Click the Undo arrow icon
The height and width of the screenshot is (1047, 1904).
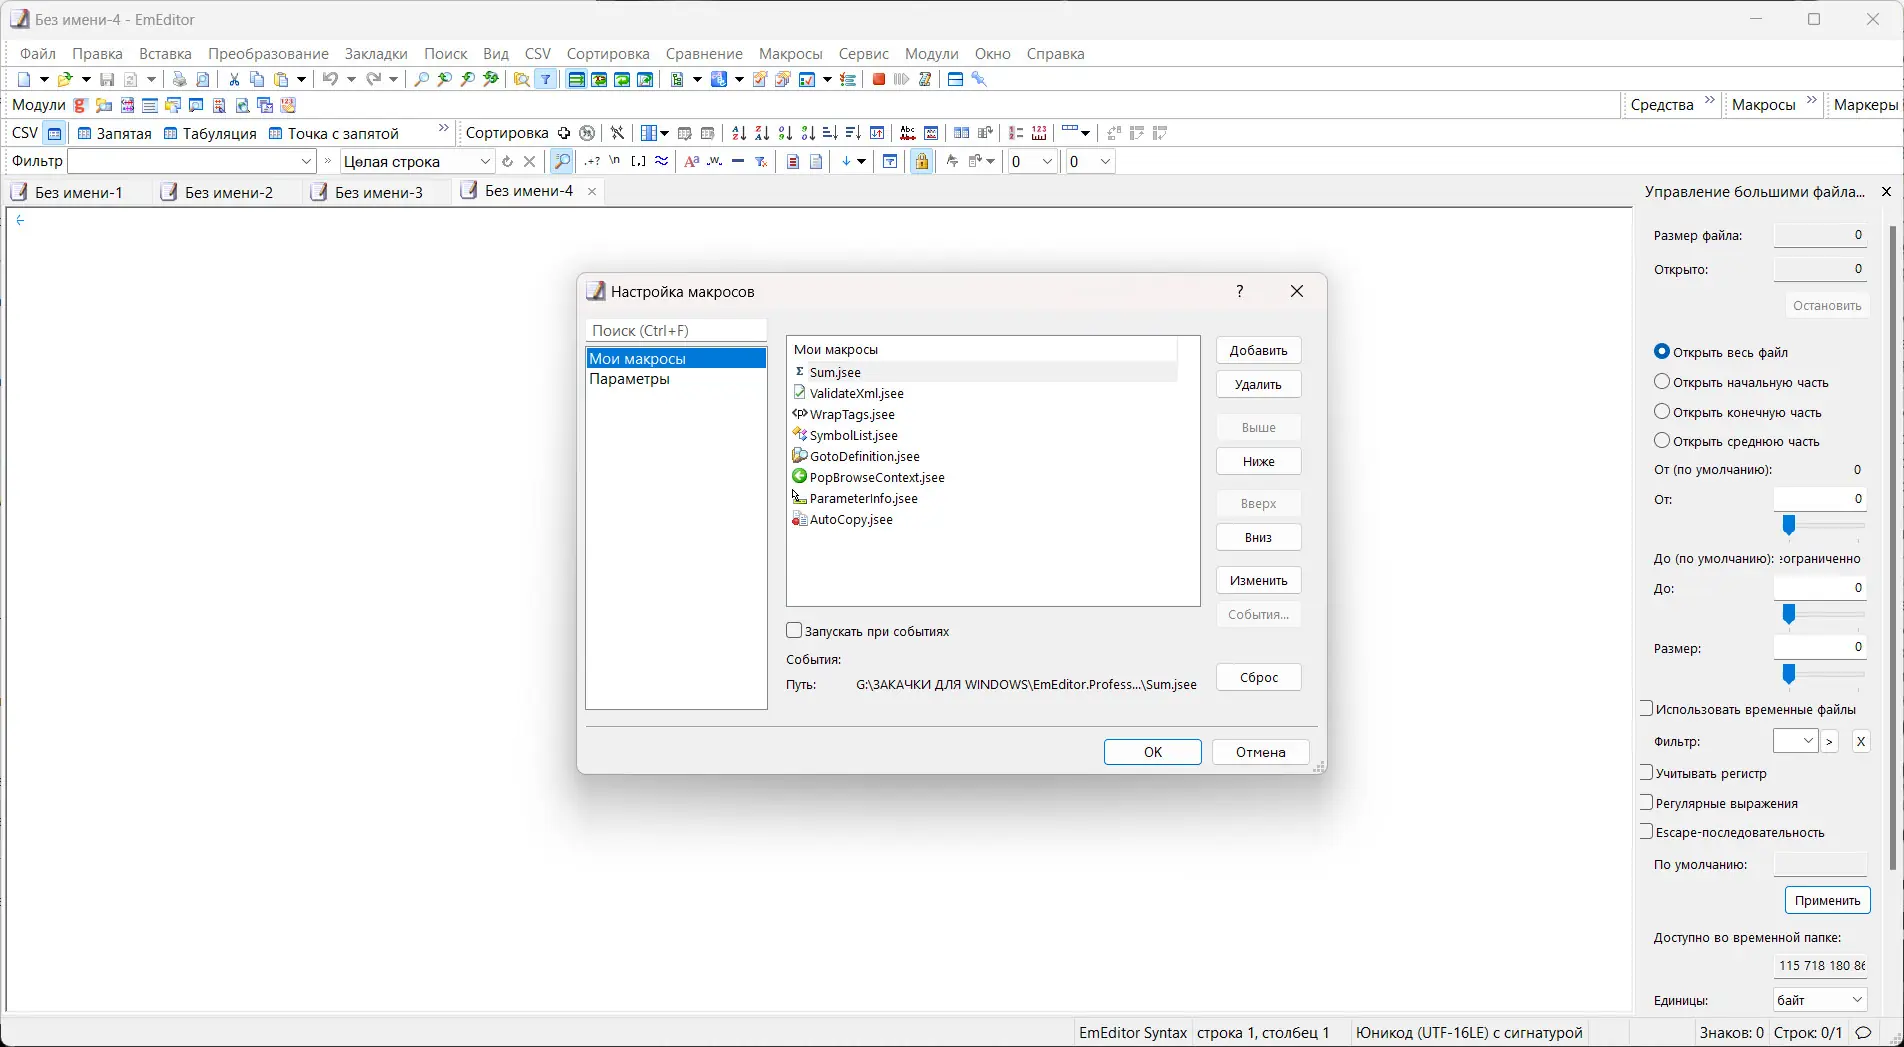pyautogui.click(x=330, y=80)
